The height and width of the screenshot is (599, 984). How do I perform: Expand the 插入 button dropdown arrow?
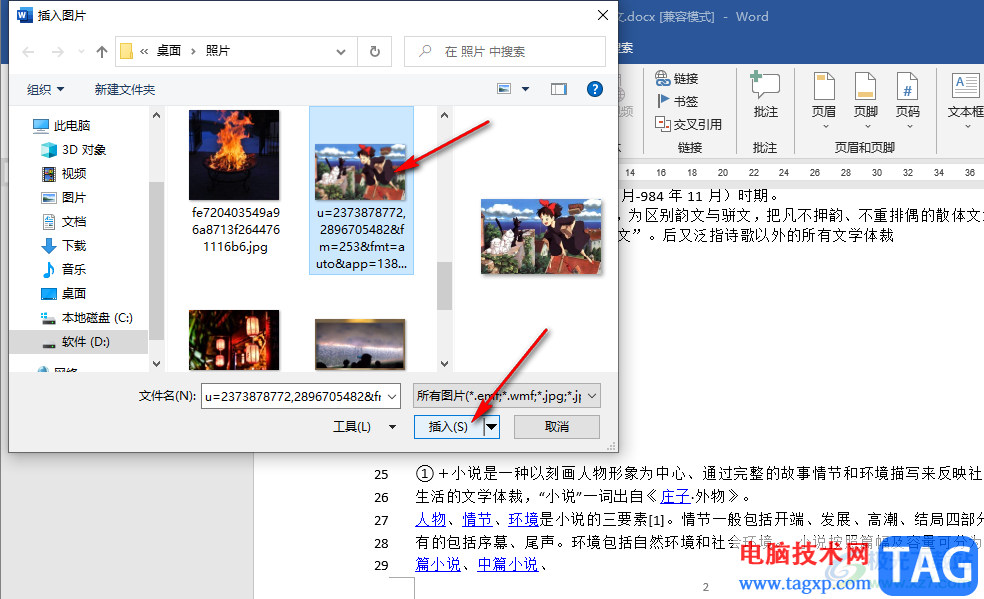click(x=492, y=427)
